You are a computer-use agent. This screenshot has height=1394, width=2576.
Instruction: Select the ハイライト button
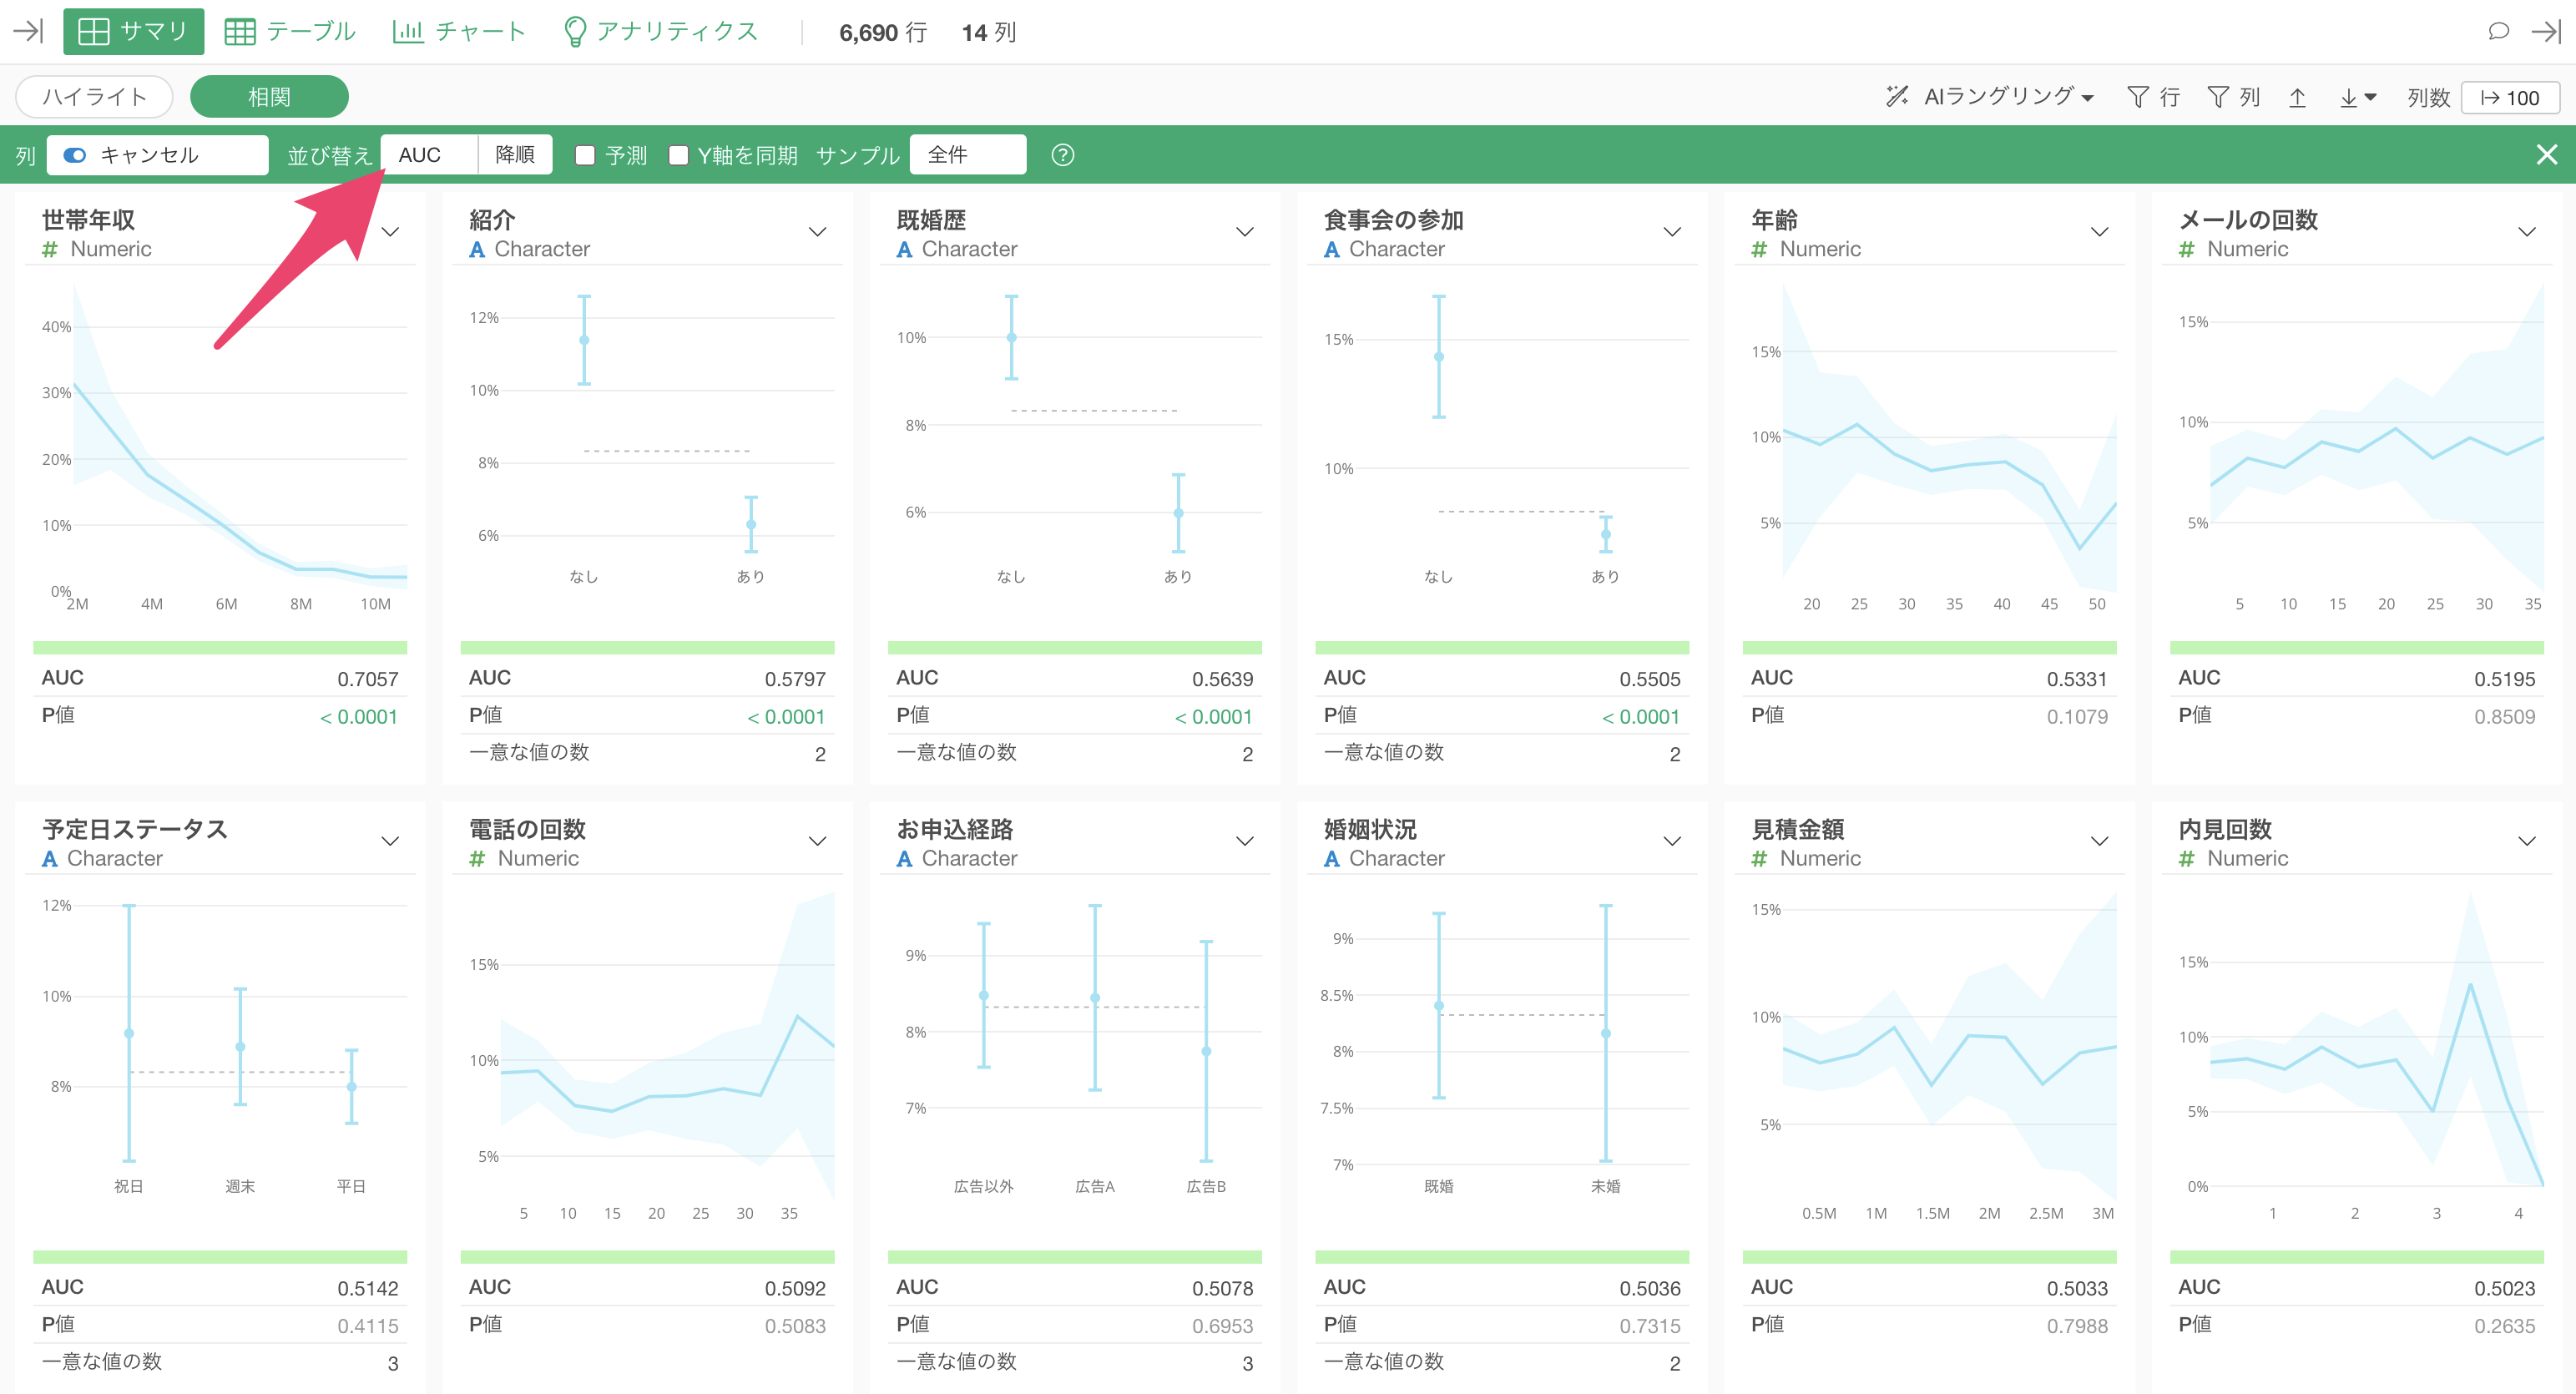[x=95, y=97]
